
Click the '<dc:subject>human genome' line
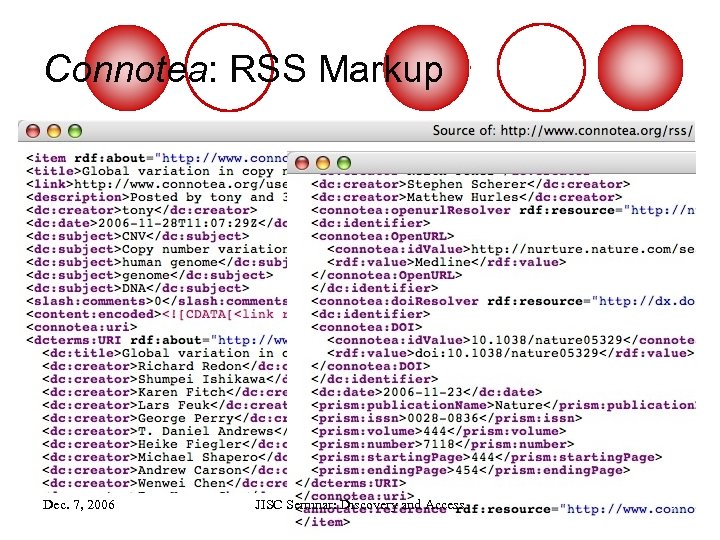(x=157, y=262)
